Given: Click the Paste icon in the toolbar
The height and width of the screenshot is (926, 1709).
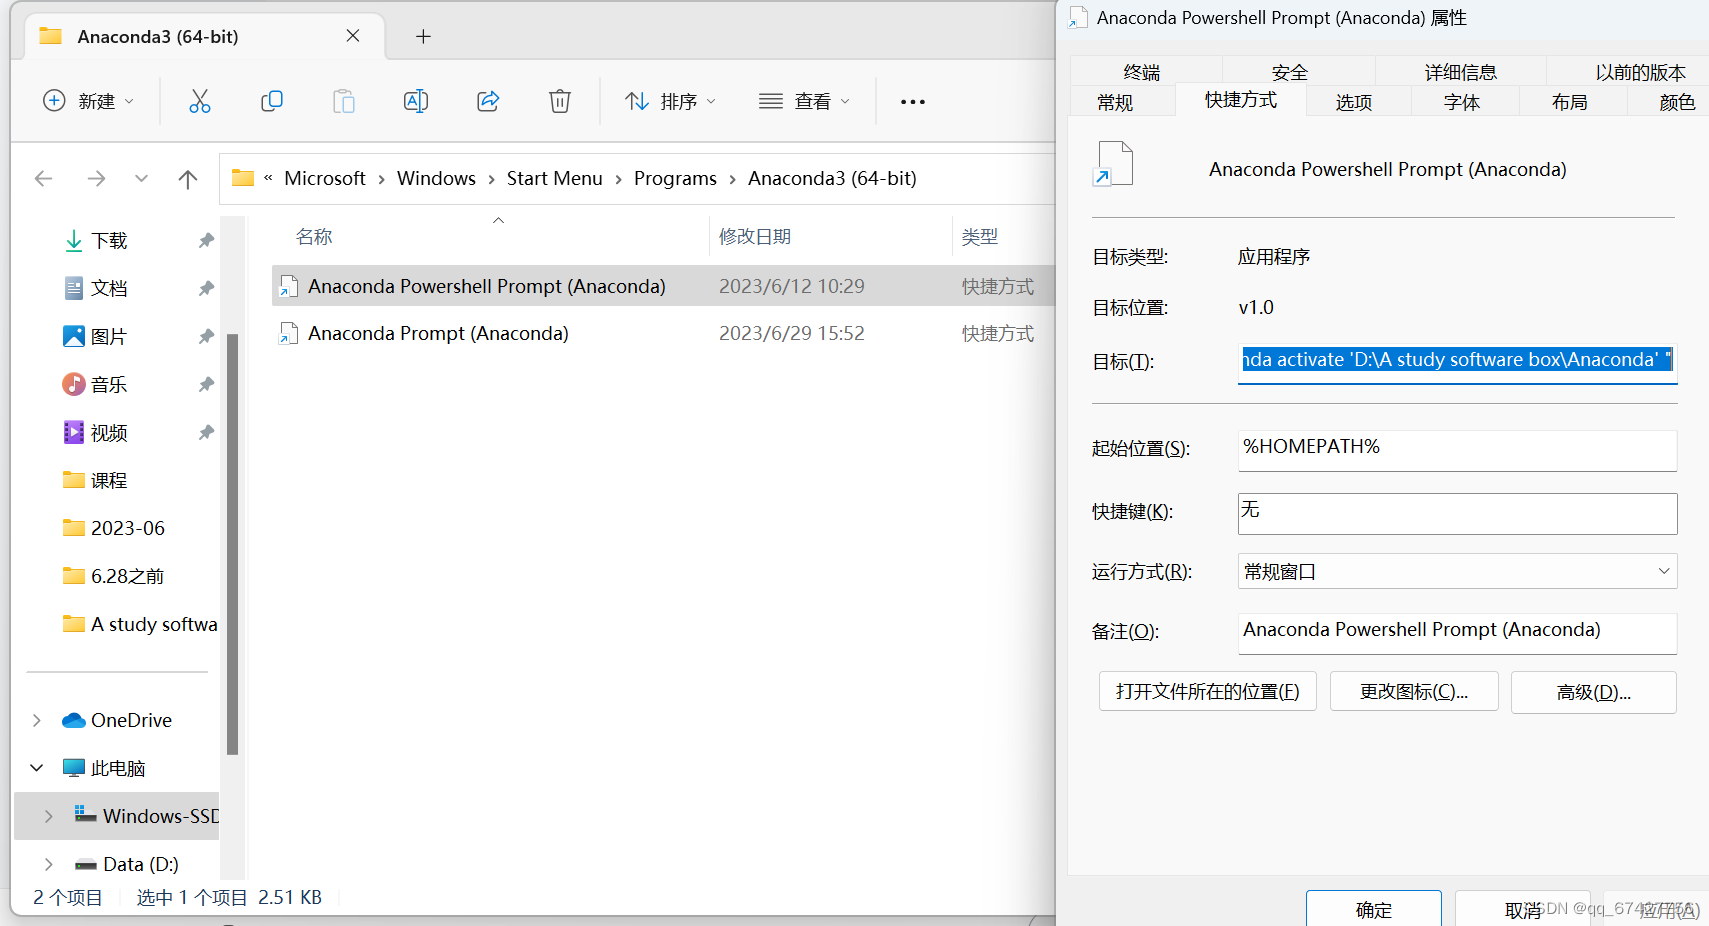Looking at the screenshot, I should click(x=343, y=101).
